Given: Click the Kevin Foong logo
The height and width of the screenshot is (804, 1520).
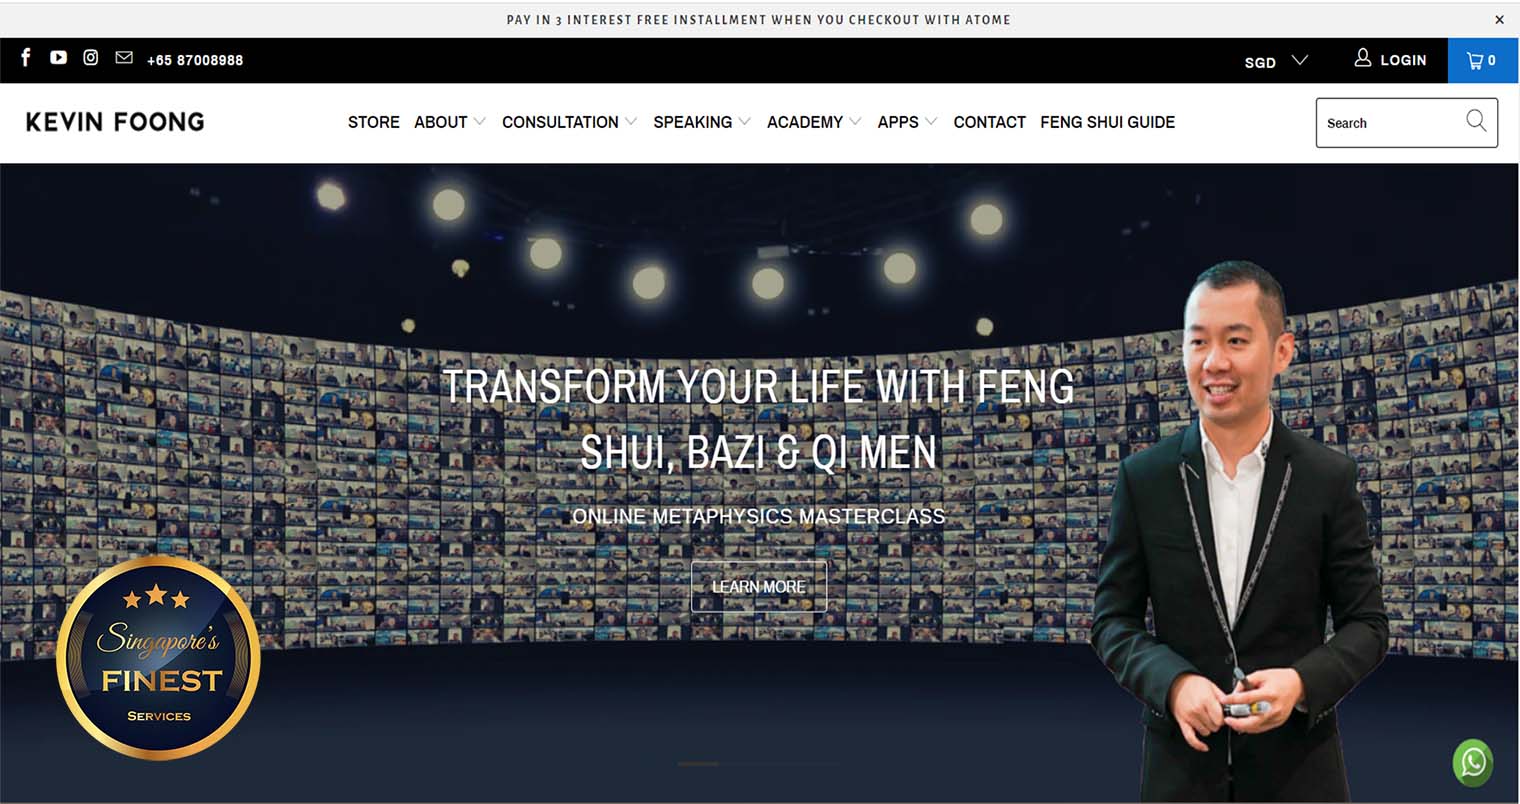Looking at the screenshot, I should tap(115, 122).
